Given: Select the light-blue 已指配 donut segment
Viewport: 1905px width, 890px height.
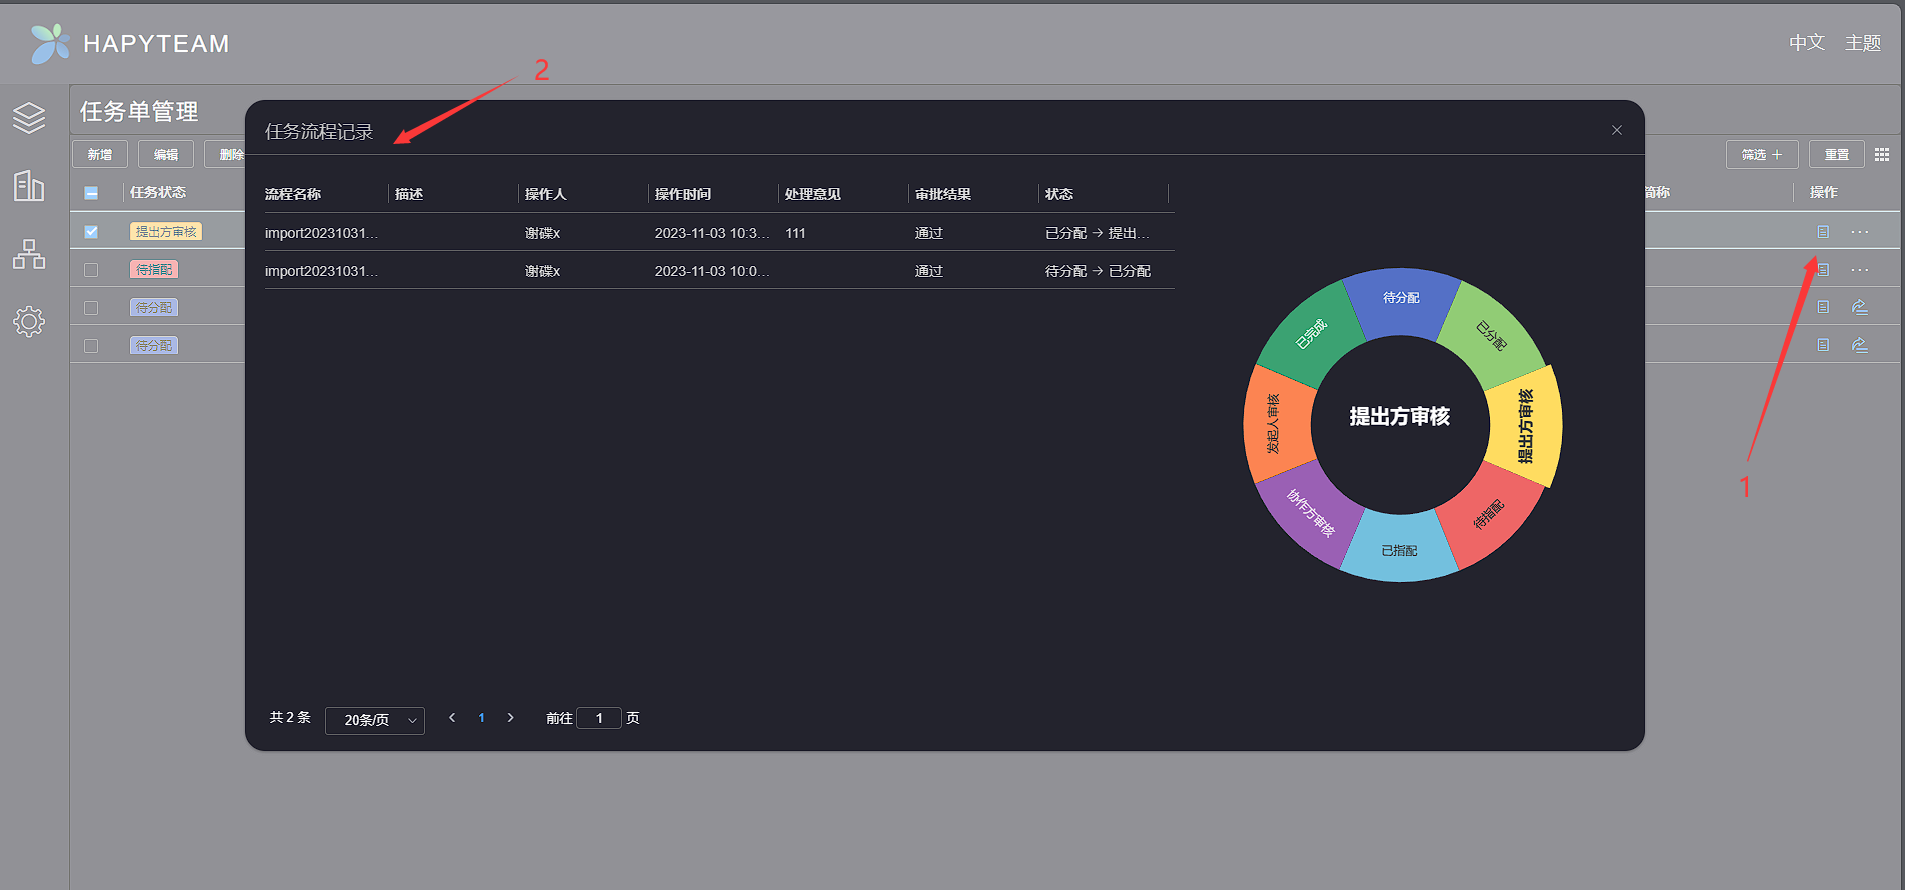Looking at the screenshot, I should pos(1399,550).
